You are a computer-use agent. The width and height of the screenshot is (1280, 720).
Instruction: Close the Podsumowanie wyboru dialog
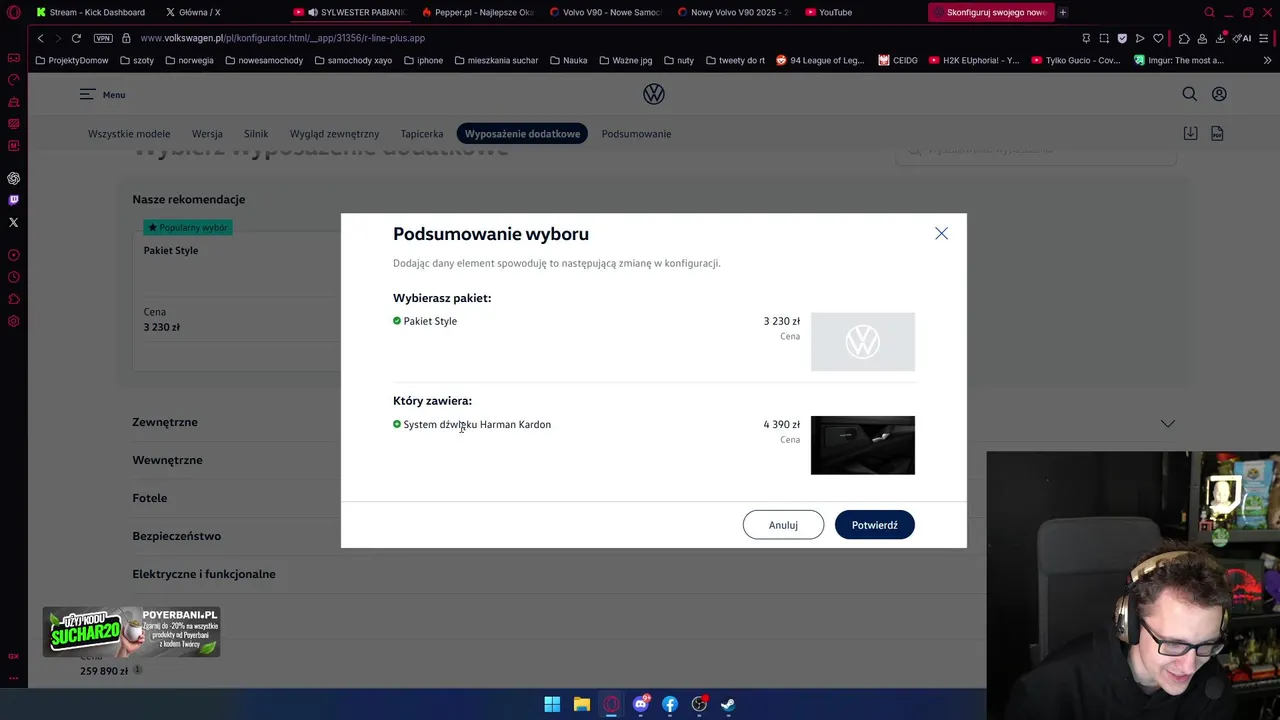coord(941,233)
